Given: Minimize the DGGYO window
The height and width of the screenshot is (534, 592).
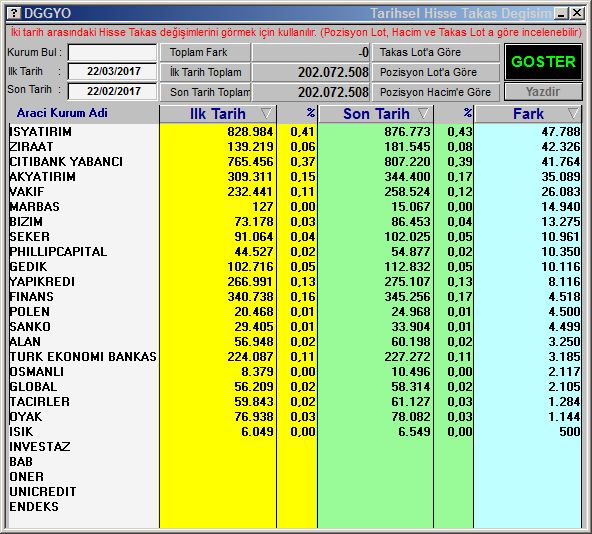Looking at the screenshot, I should [x=561, y=14].
